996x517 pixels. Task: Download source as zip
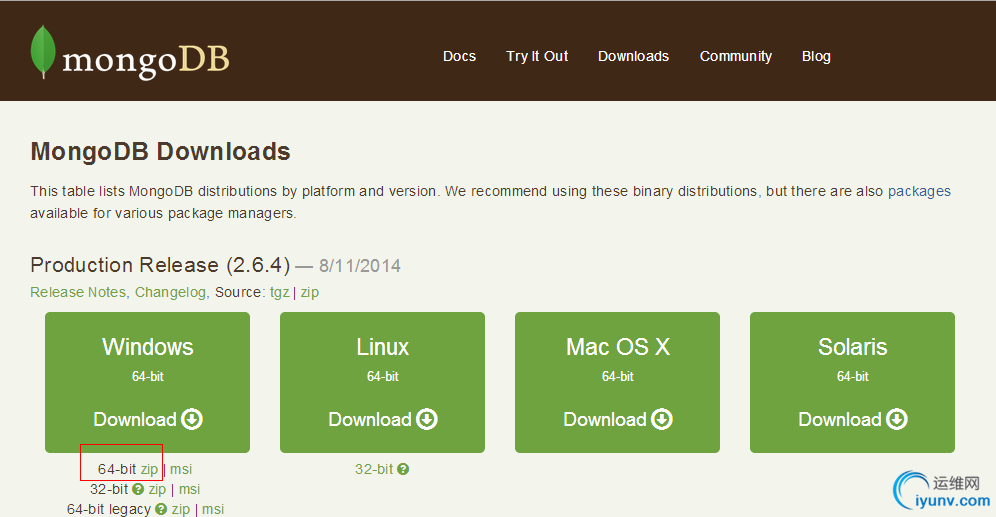(310, 292)
